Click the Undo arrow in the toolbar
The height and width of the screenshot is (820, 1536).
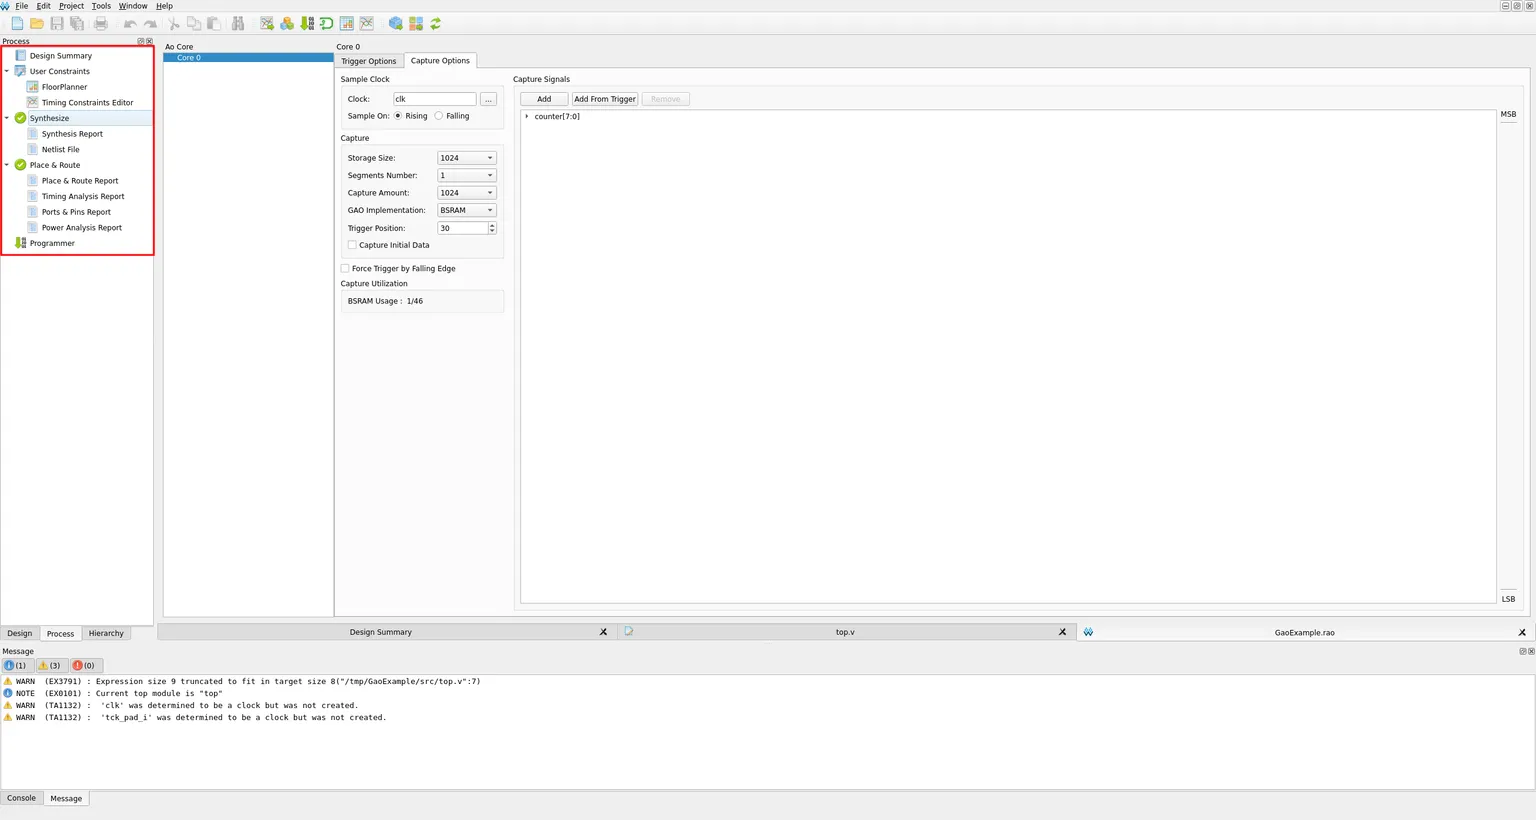point(130,23)
